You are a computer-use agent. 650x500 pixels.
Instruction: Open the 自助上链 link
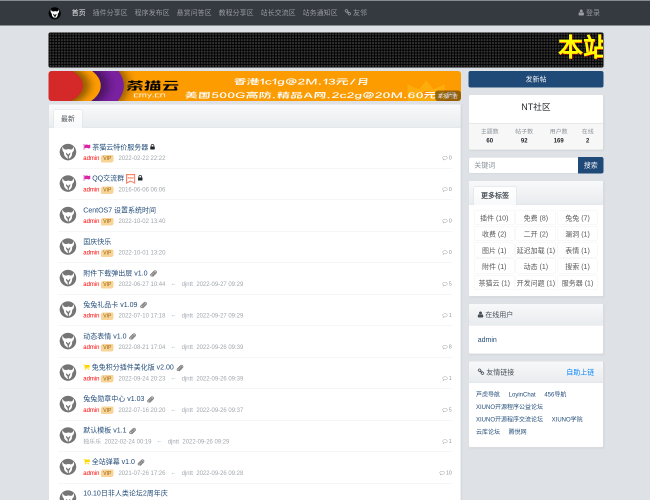point(580,372)
